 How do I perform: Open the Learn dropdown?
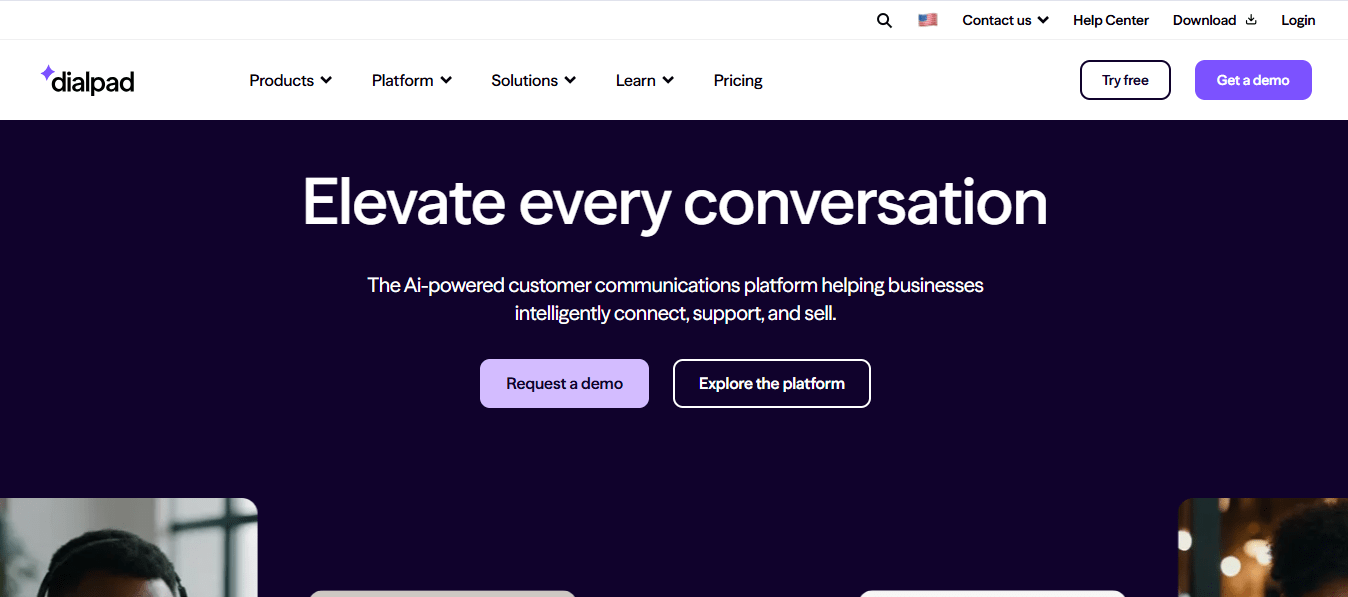coord(645,80)
